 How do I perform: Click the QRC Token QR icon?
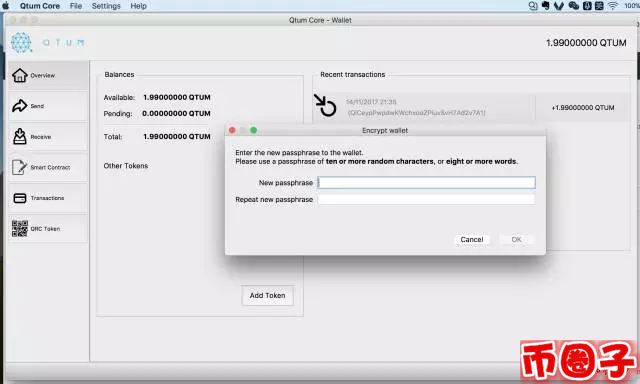tap(20, 229)
